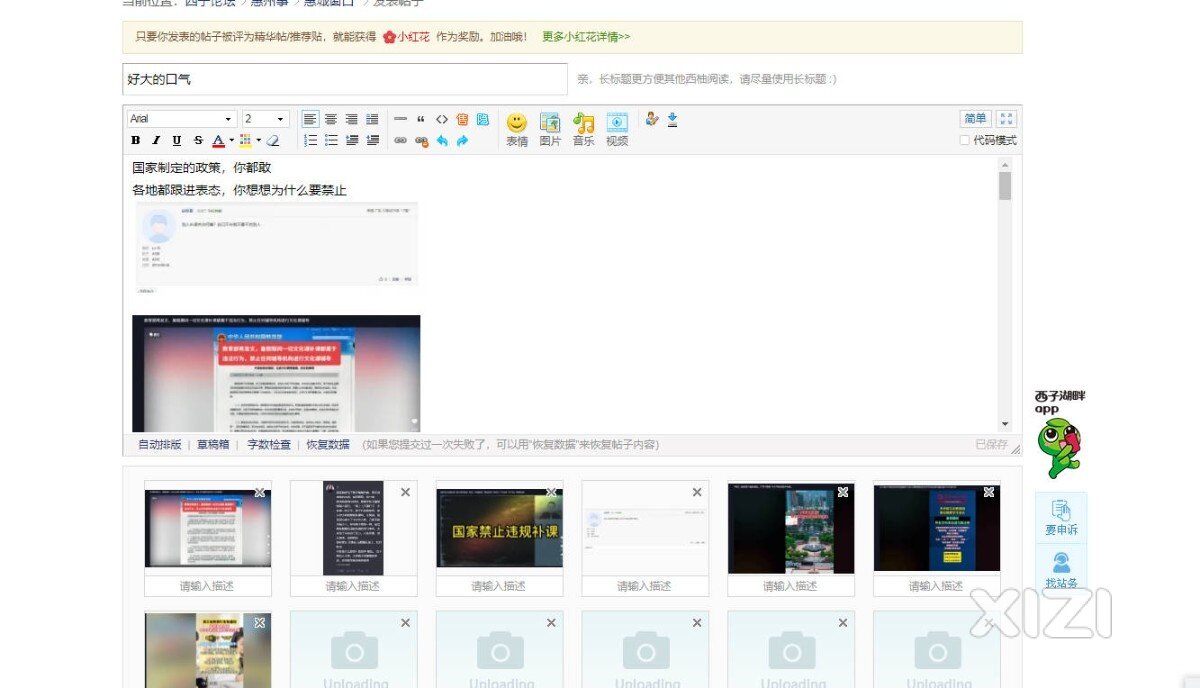Select the aerial building uploaded thumbnail
The image size is (1200, 688).
(791, 527)
